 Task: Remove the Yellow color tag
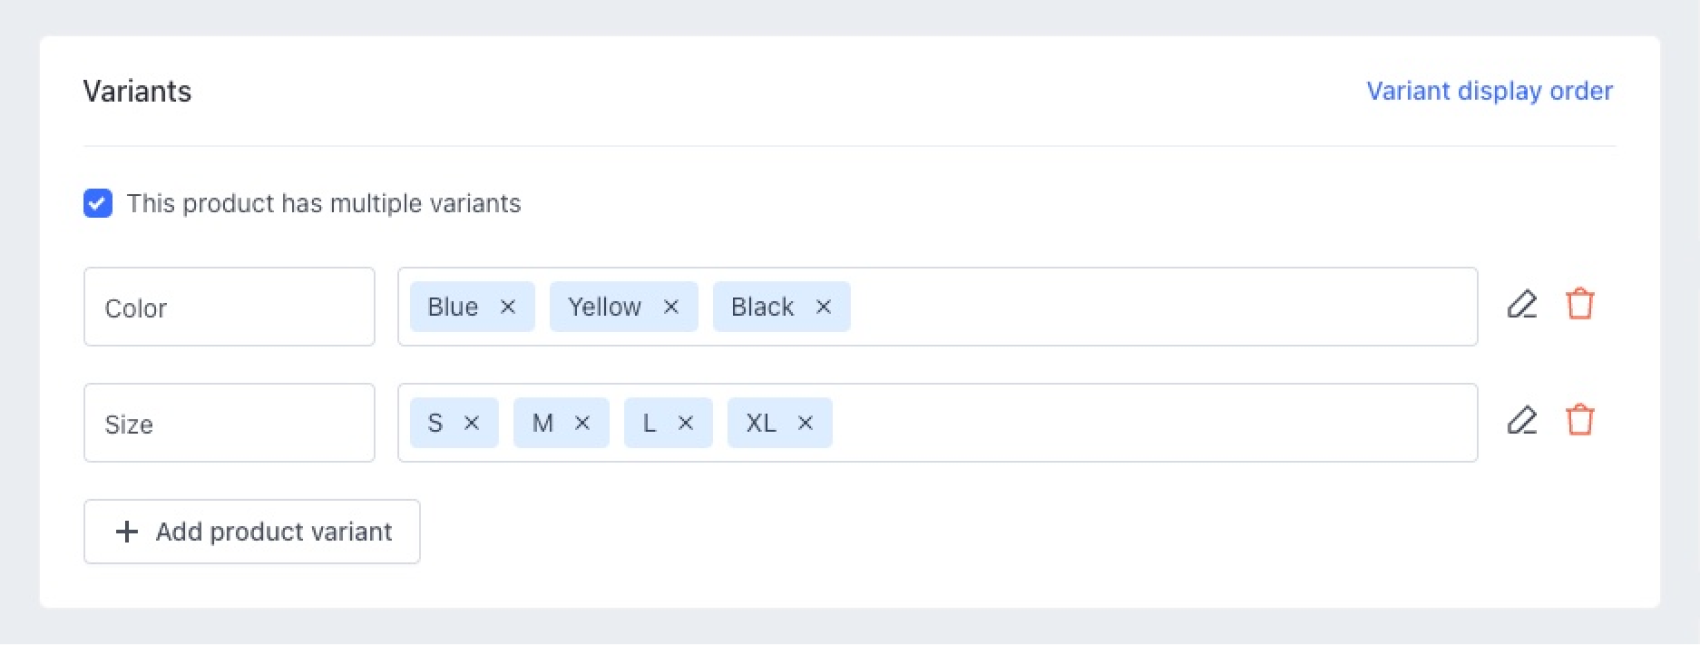pos(671,307)
